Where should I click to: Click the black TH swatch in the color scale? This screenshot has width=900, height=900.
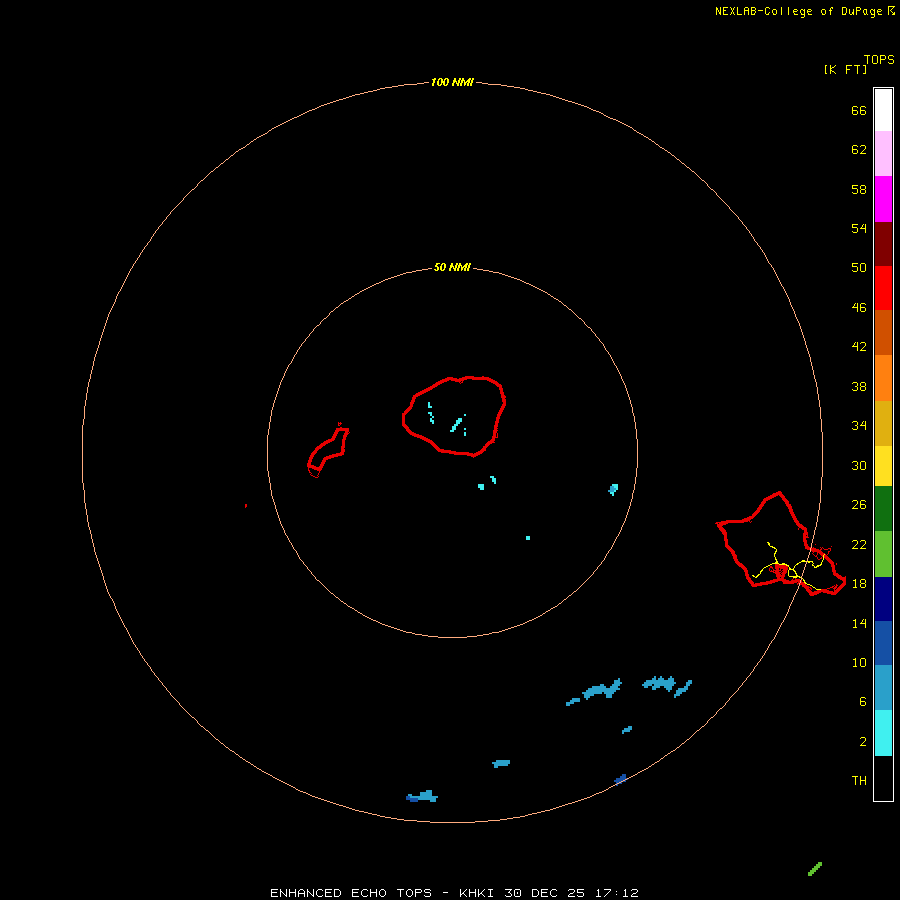pyautogui.click(x=883, y=778)
